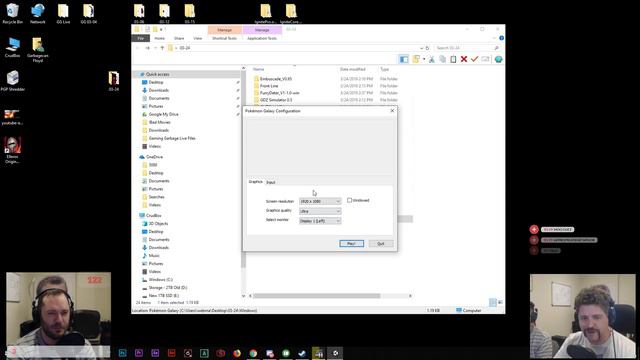Click the Paste clipboard icon in Explorer toolbar

(x=453, y=59)
